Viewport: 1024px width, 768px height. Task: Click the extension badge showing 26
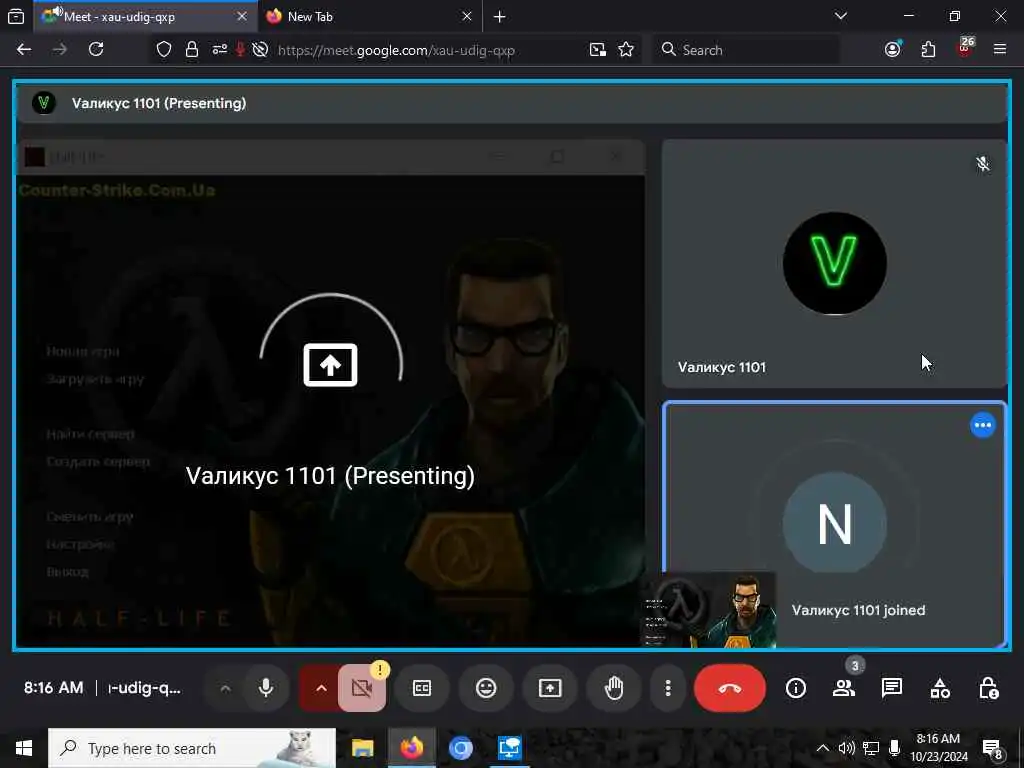click(965, 48)
